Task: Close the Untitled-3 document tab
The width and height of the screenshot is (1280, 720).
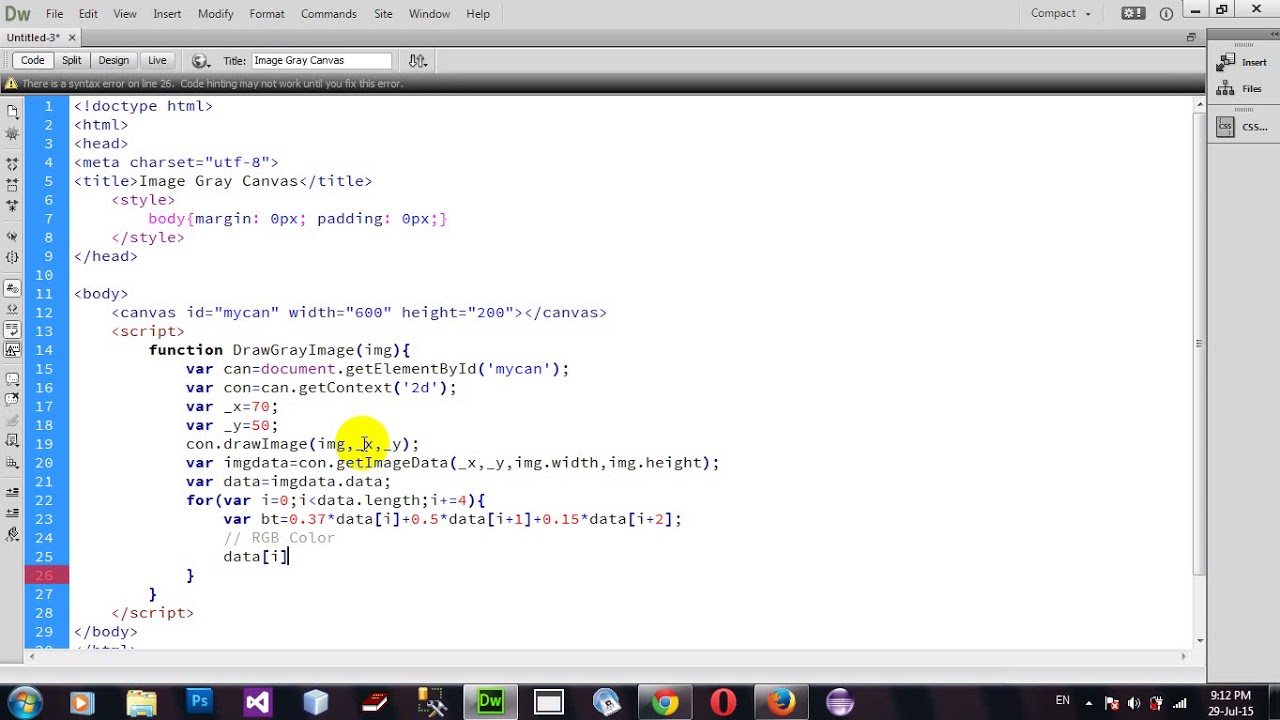Action: (72, 37)
